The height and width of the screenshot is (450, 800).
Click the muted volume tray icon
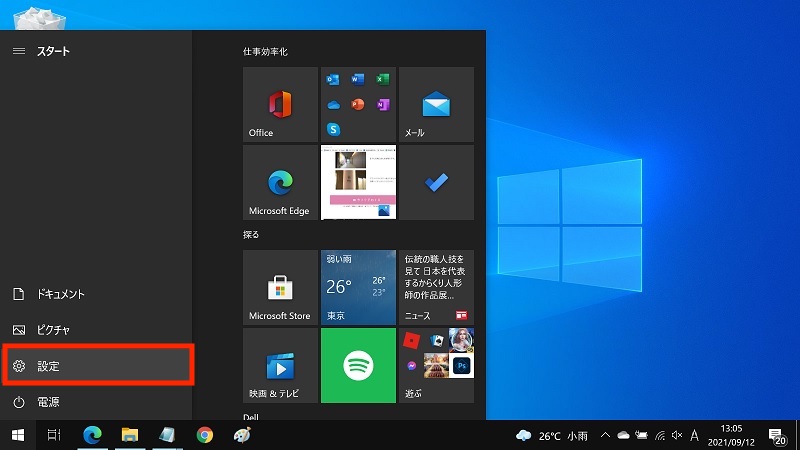click(x=677, y=435)
